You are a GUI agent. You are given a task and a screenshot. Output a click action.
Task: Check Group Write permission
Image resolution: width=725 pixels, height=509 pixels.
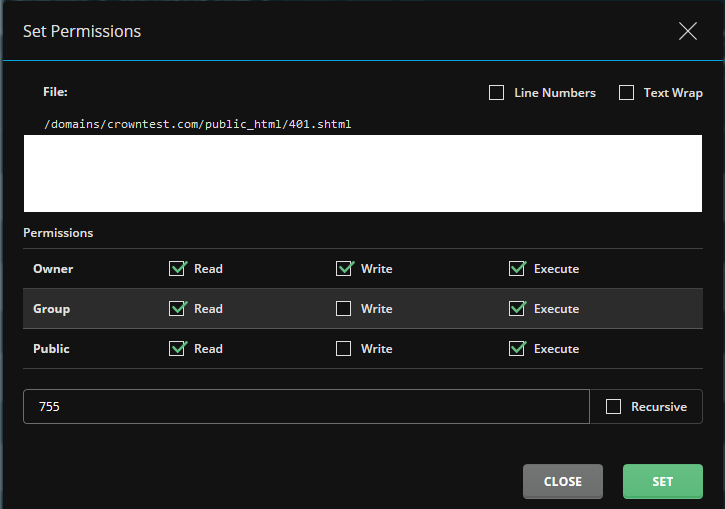[344, 308]
